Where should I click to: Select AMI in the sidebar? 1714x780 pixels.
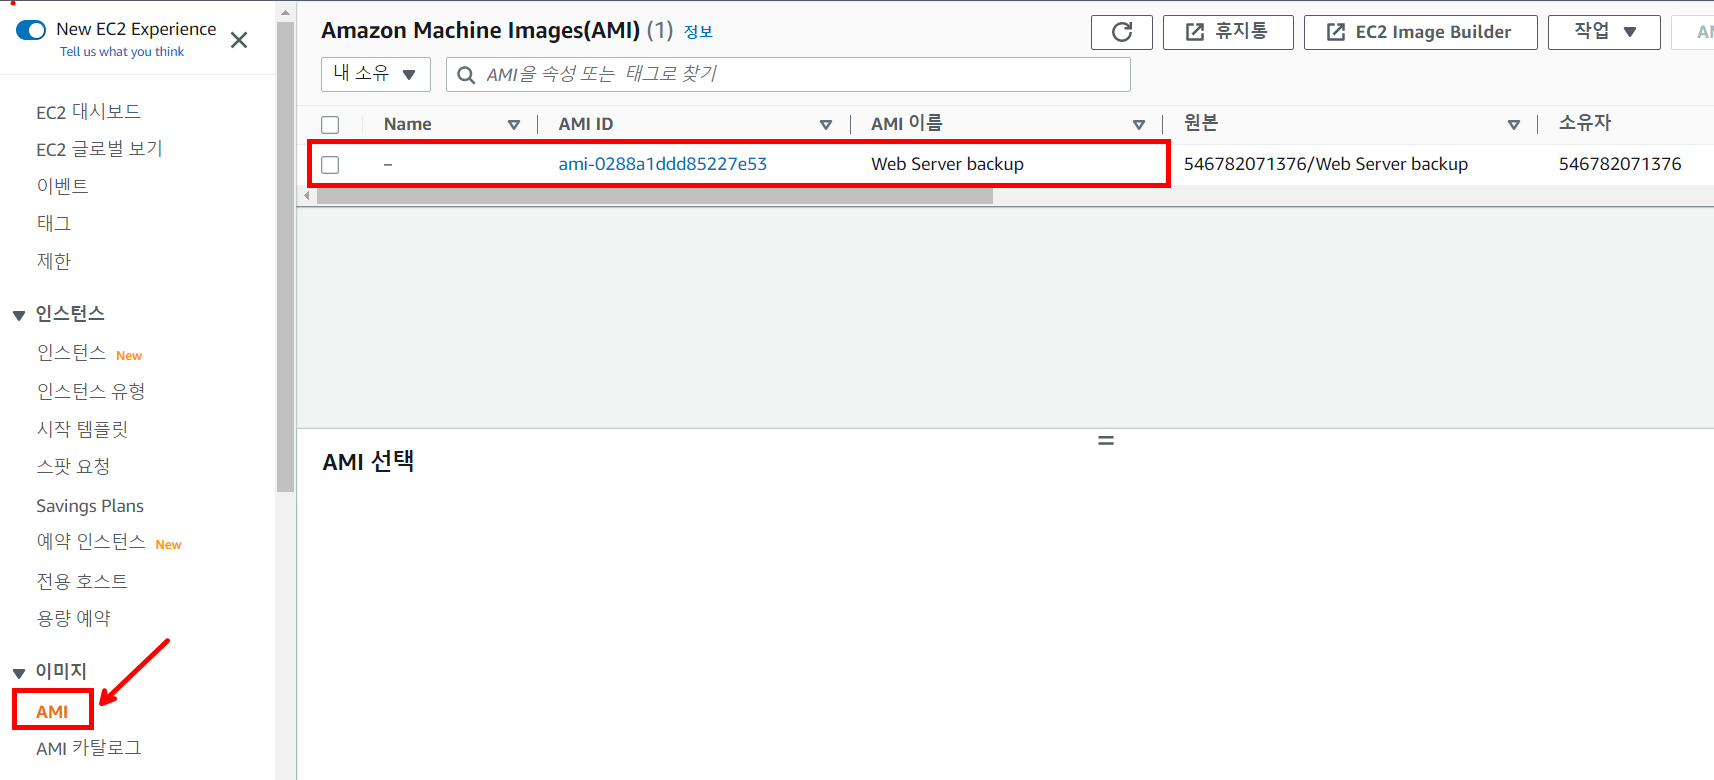click(52, 712)
